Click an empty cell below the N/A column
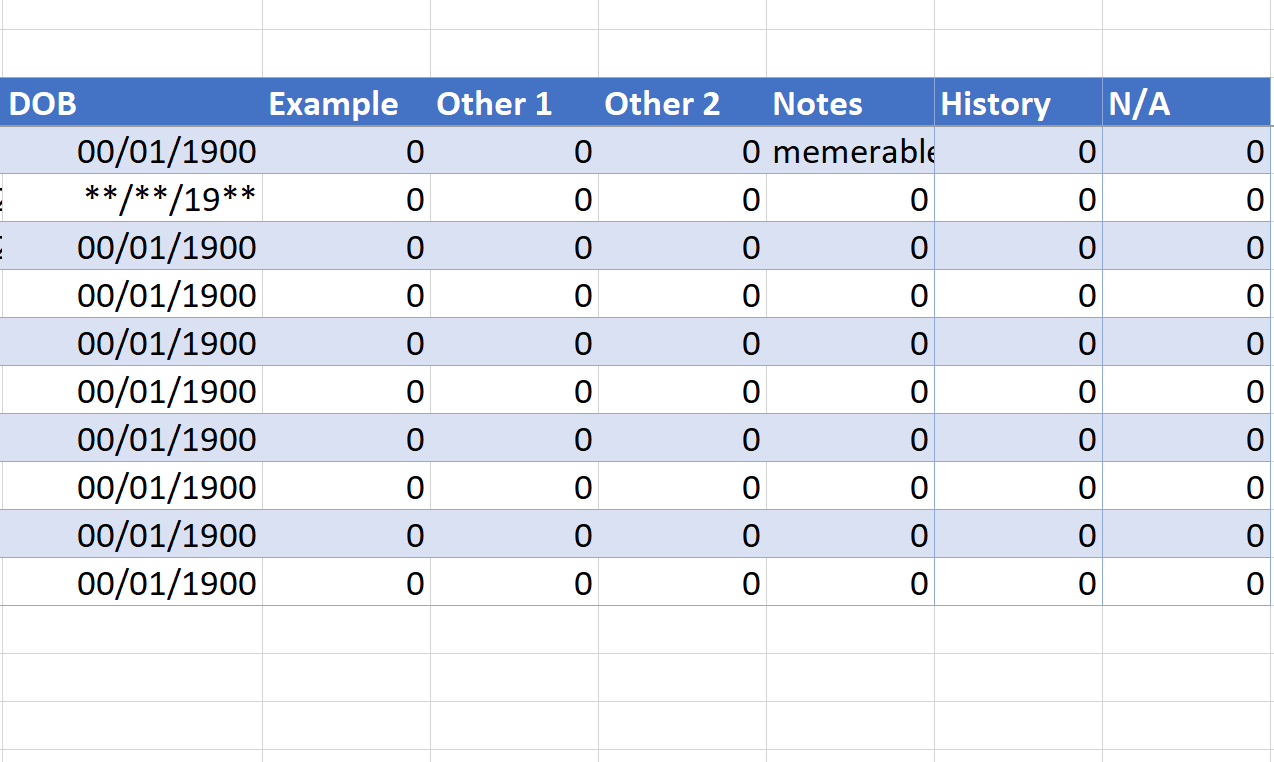 (1187, 630)
